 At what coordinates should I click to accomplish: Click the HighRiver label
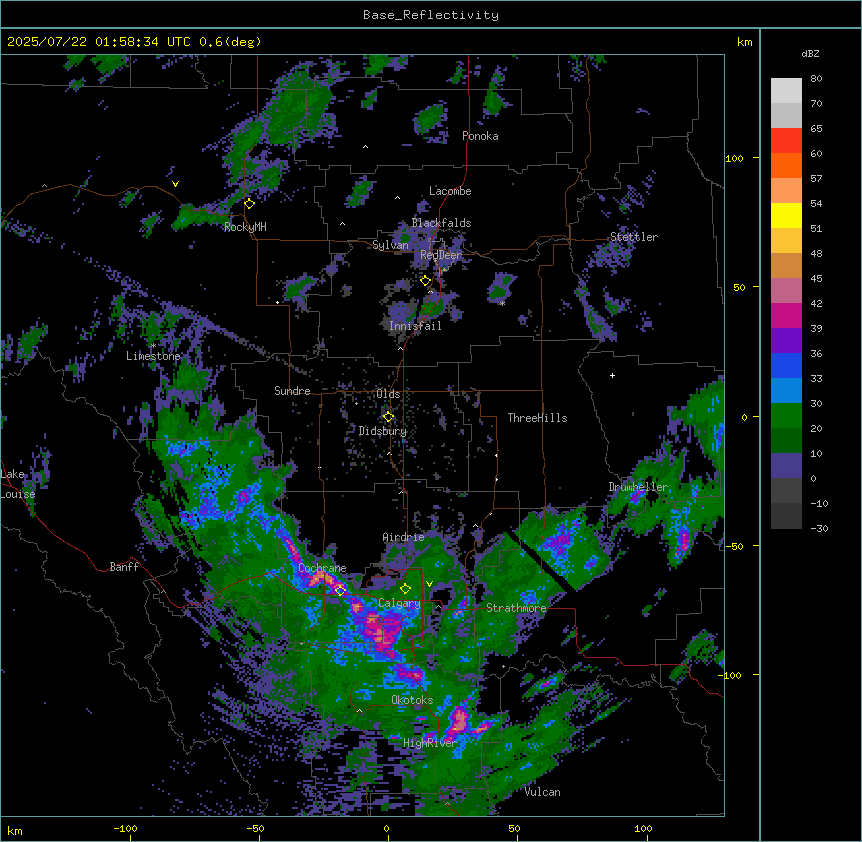point(430,743)
